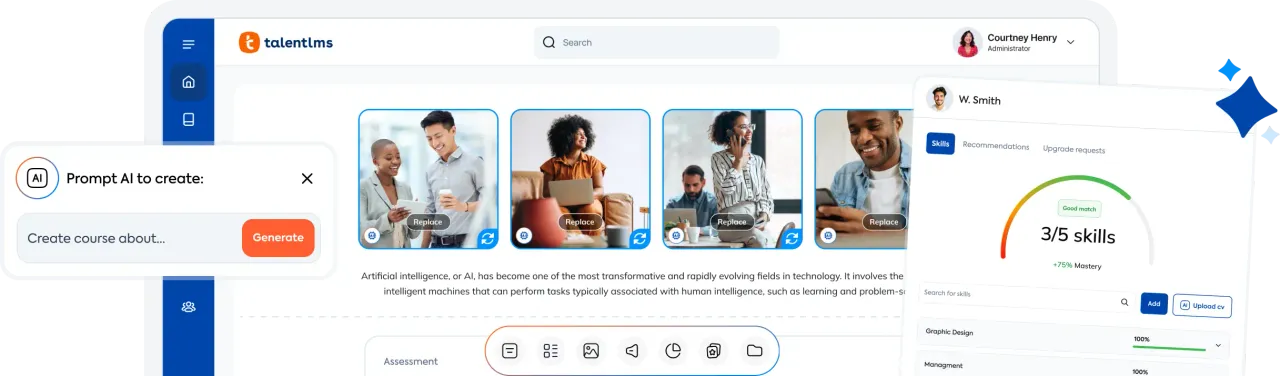Click globe icon on first image
The image size is (1280, 376).
[x=372, y=236]
